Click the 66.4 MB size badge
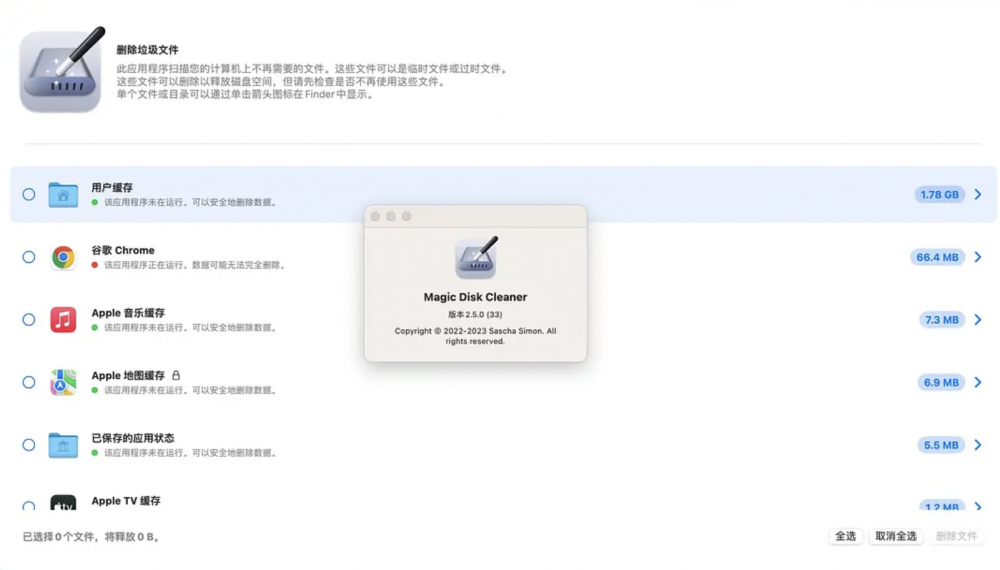 point(937,257)
